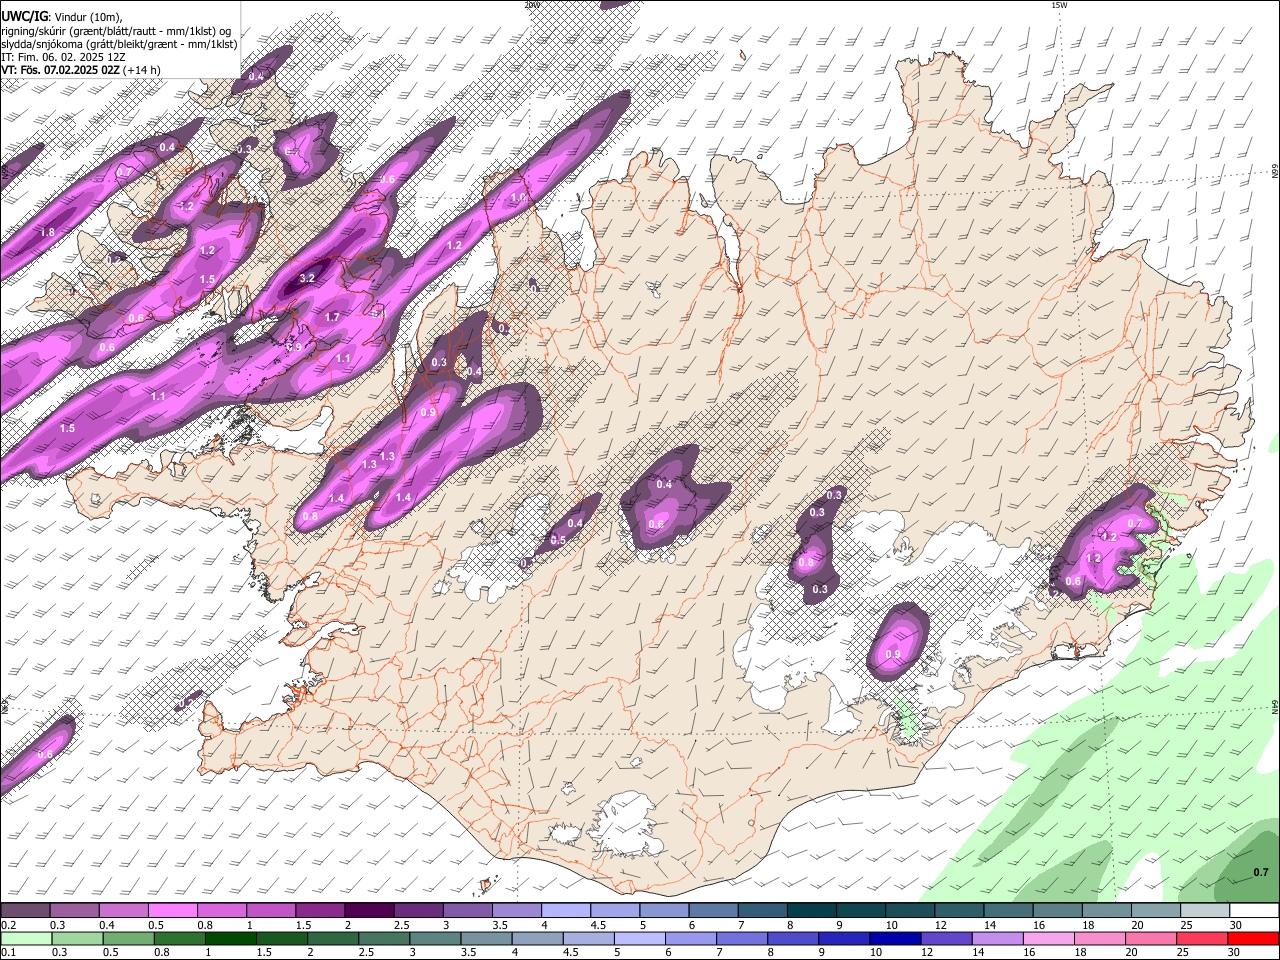1280x960 pixels.
Task: Click the darkest green swatch in the lower legend
Action: pyautogui.click(x=230, y=939)
